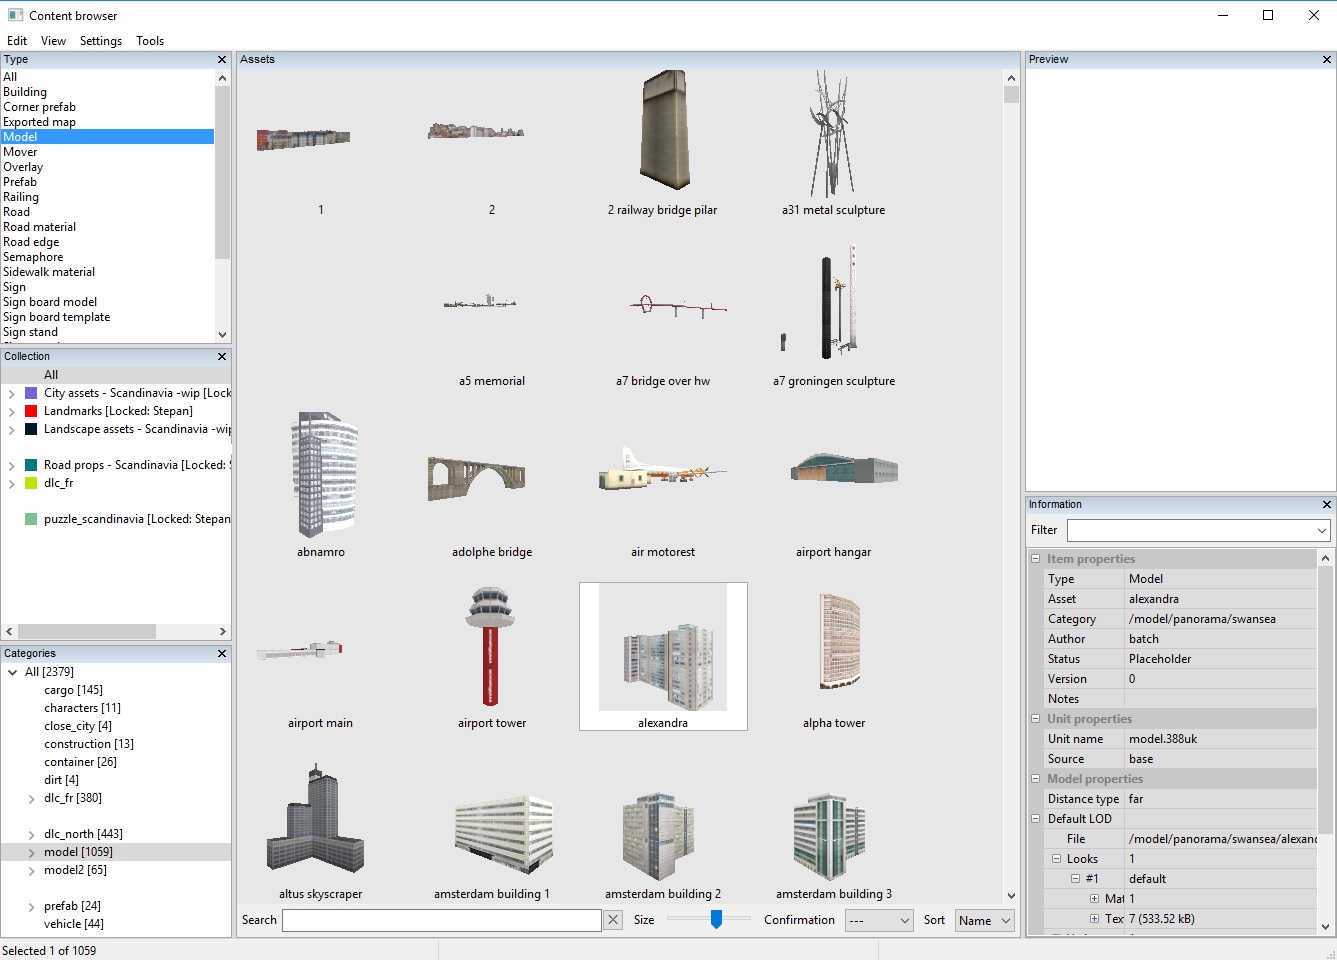This screenshot has height=960, width=1337.
Task: Select the vehicle [44] category
Action: click(x=73, y=924)
